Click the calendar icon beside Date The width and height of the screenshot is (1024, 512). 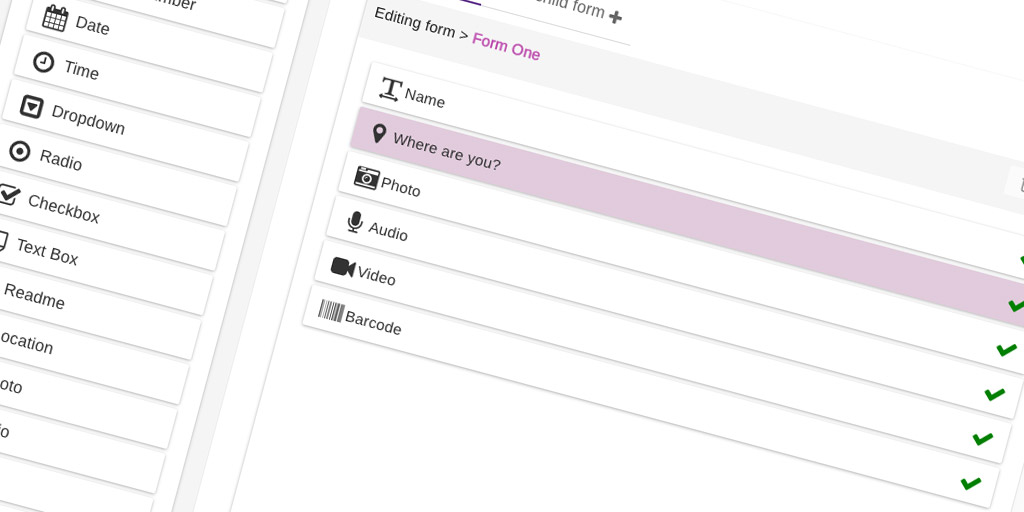(55, 18)
